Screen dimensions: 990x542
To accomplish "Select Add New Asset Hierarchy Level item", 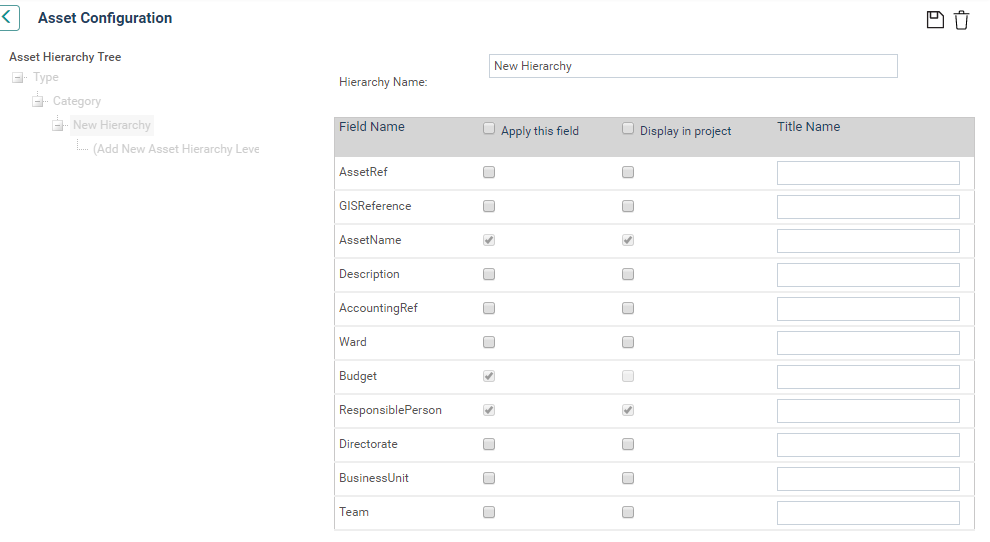I will 176,149.
